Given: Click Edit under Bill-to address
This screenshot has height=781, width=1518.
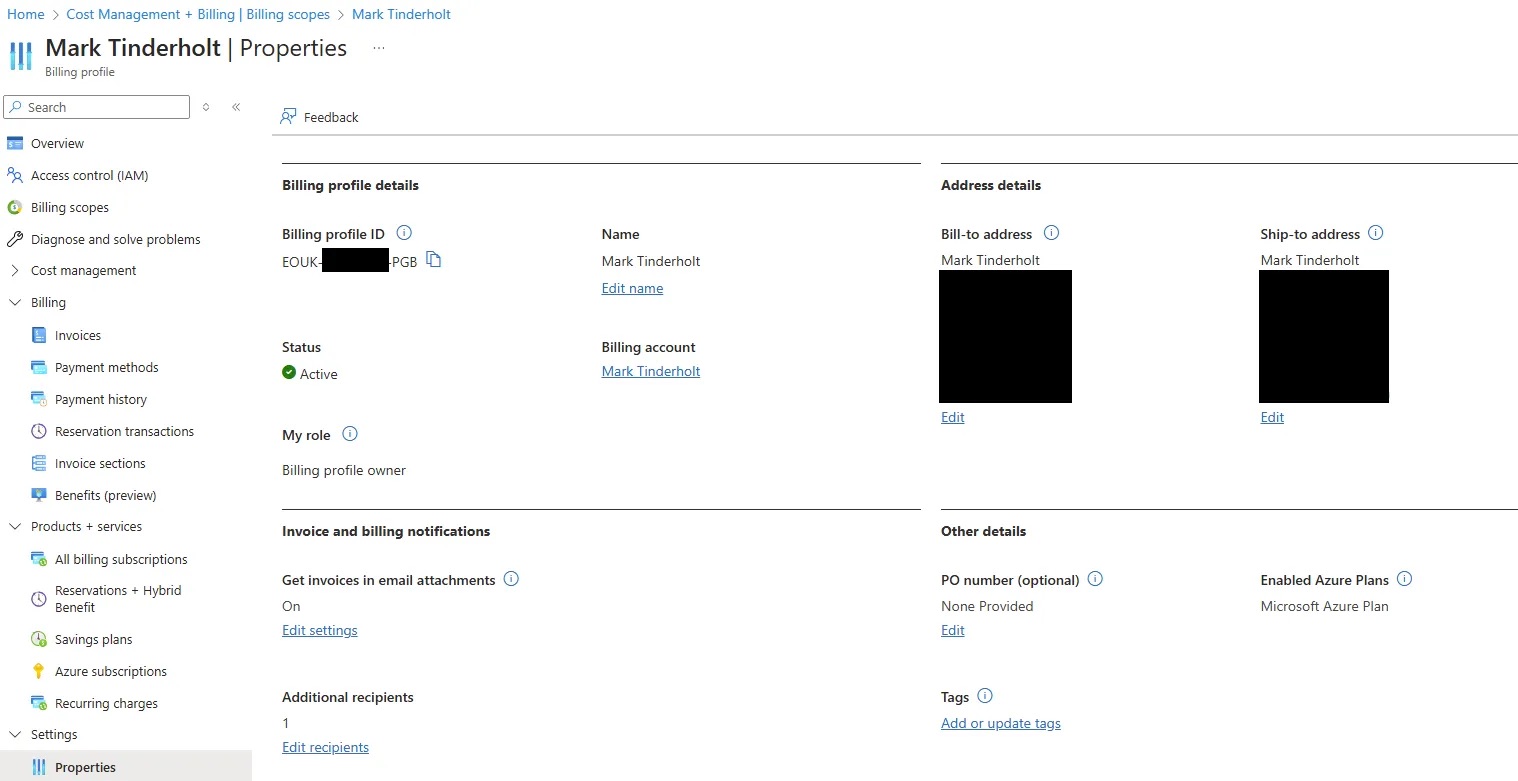Looking at the screenshot, I should pyautogui.click(x=952, y=417).
